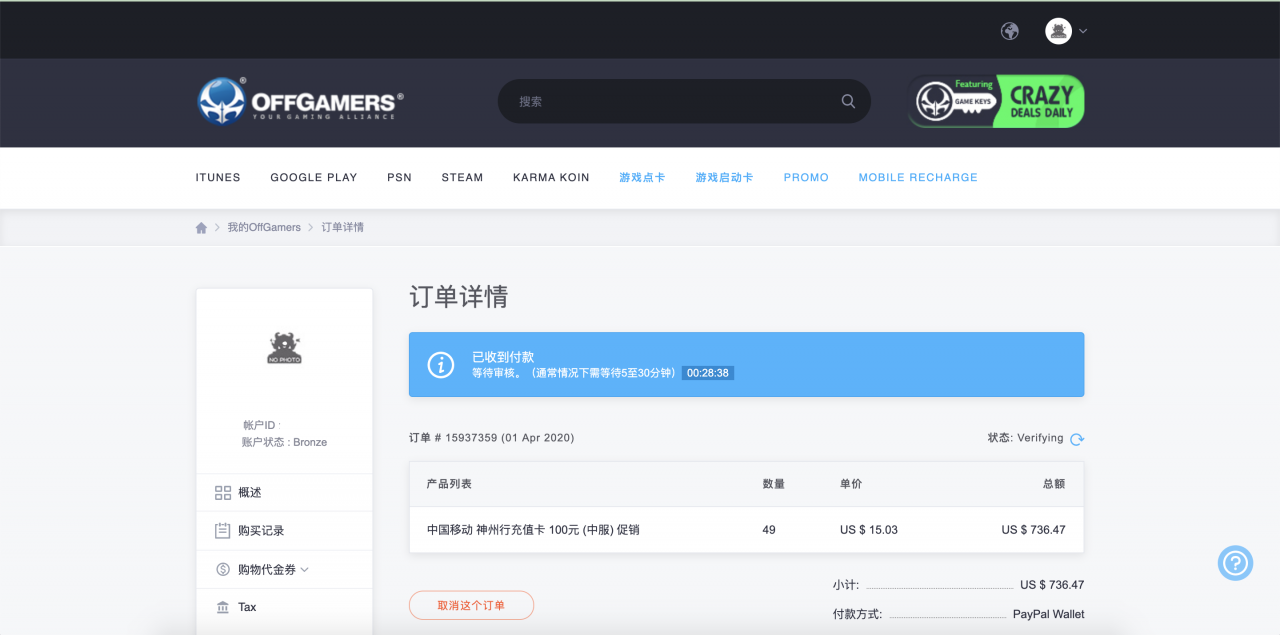Select product row 中国移动 神州行充值卡

(x=746, y=530)
